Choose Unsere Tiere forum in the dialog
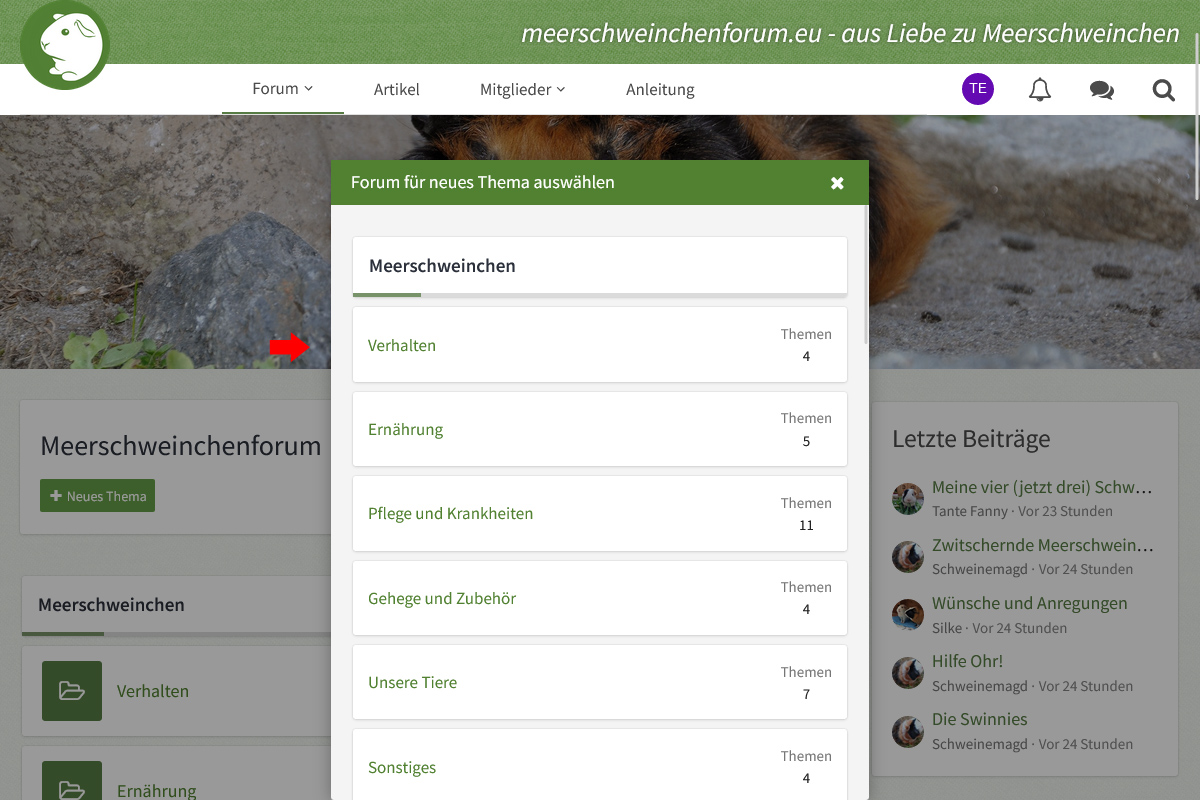This screenshot has height=800, width=1200. tap(412, 683)
